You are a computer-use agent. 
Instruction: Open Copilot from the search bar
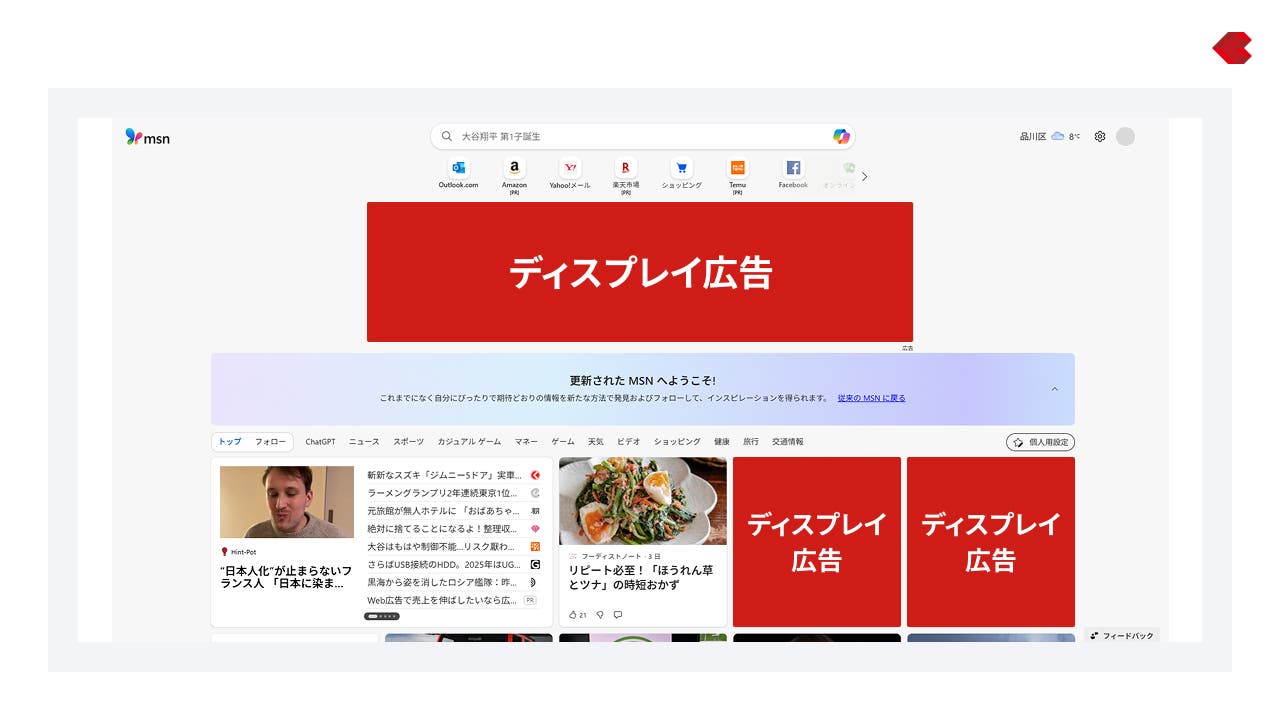[841, 136]
